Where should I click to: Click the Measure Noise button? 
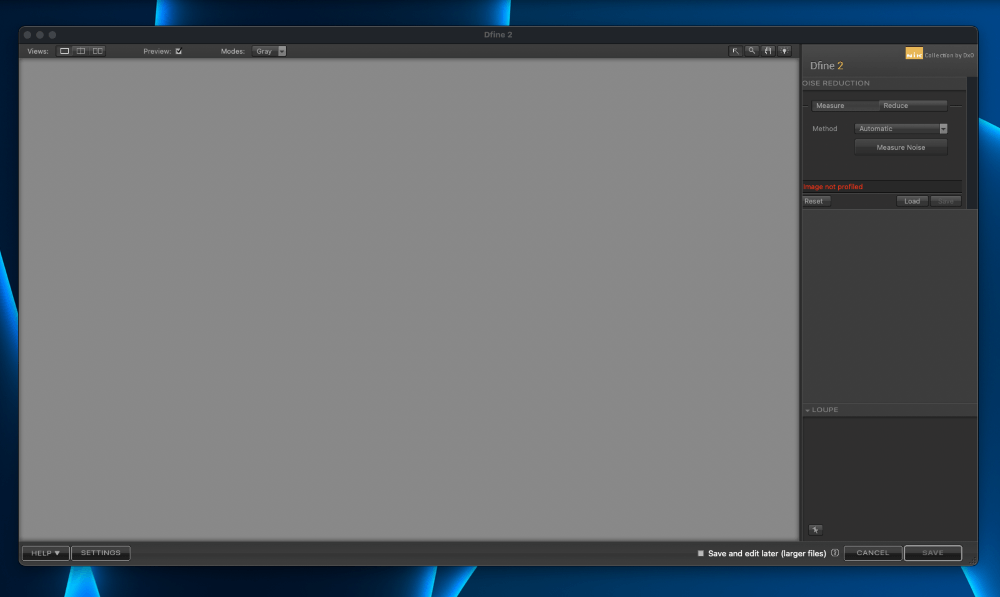[901, 147]
